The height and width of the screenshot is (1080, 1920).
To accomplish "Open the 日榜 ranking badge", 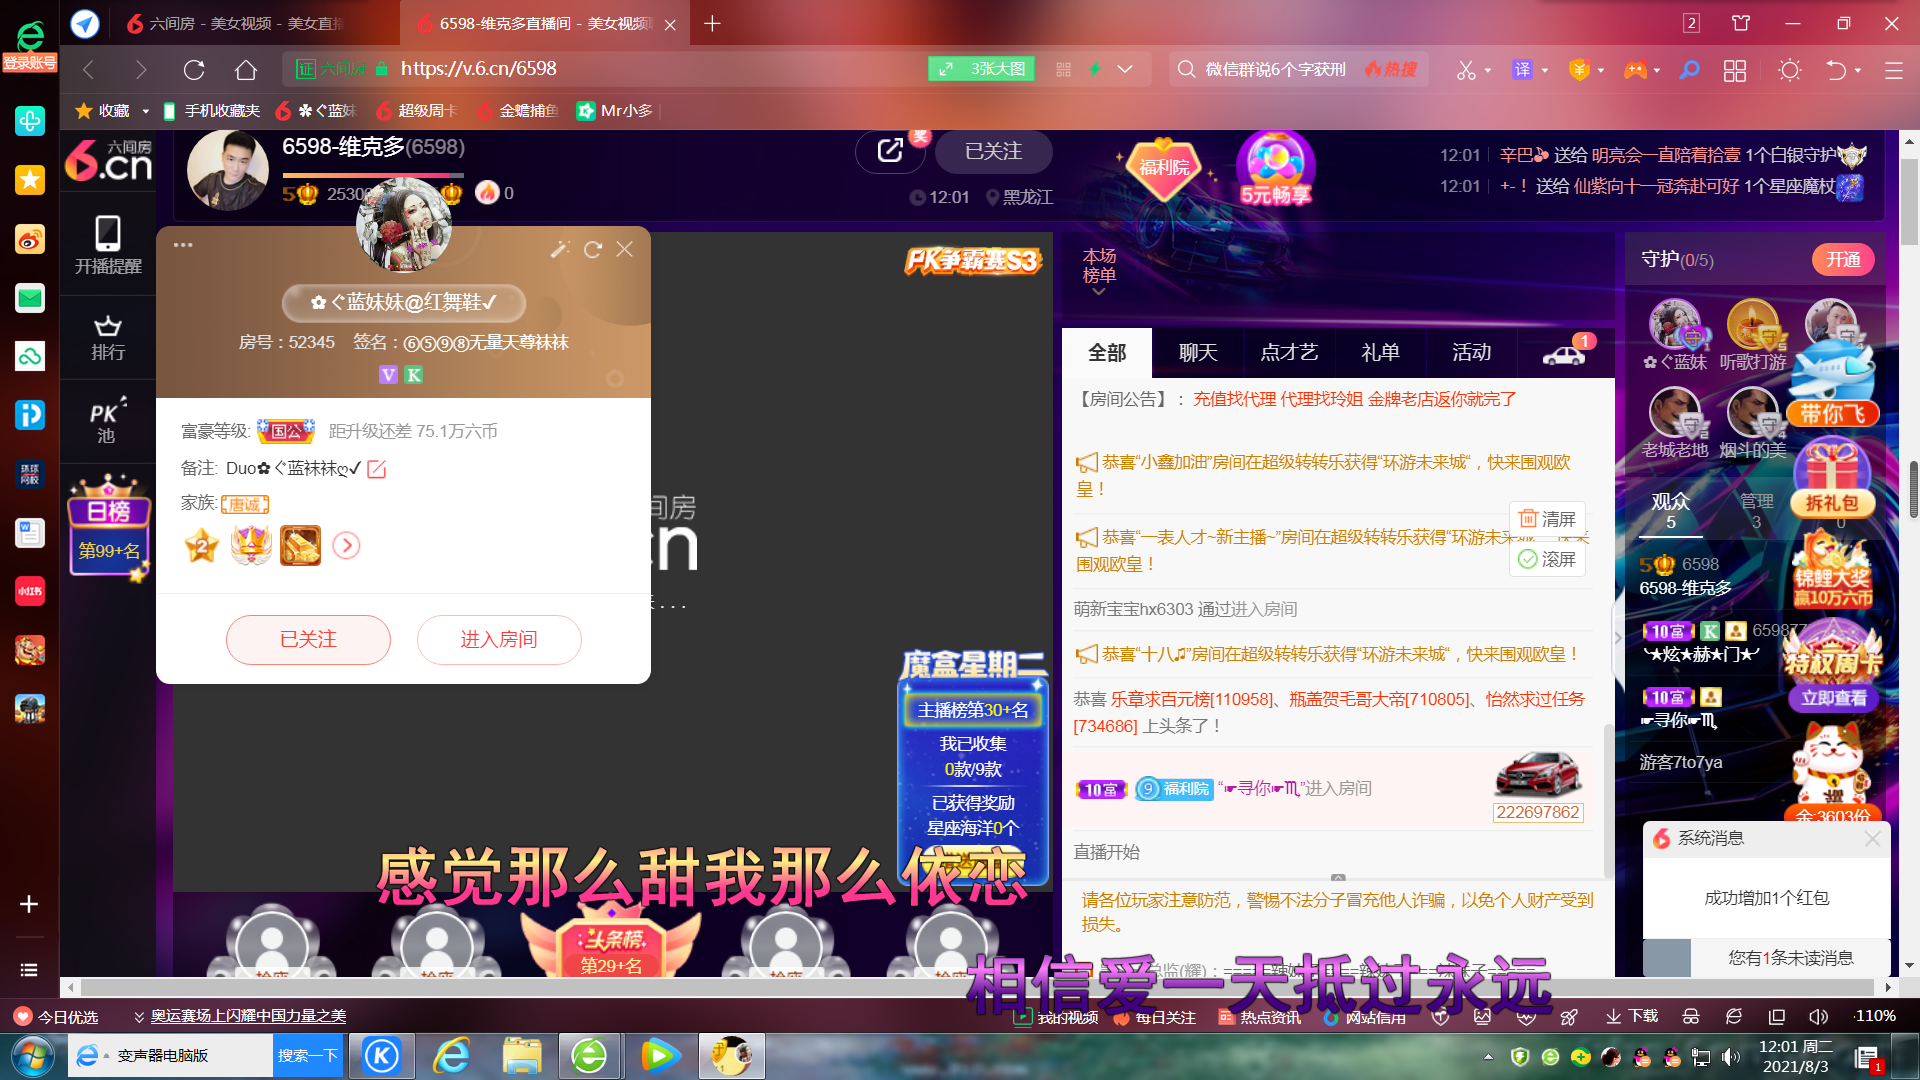I will [108, 527].
